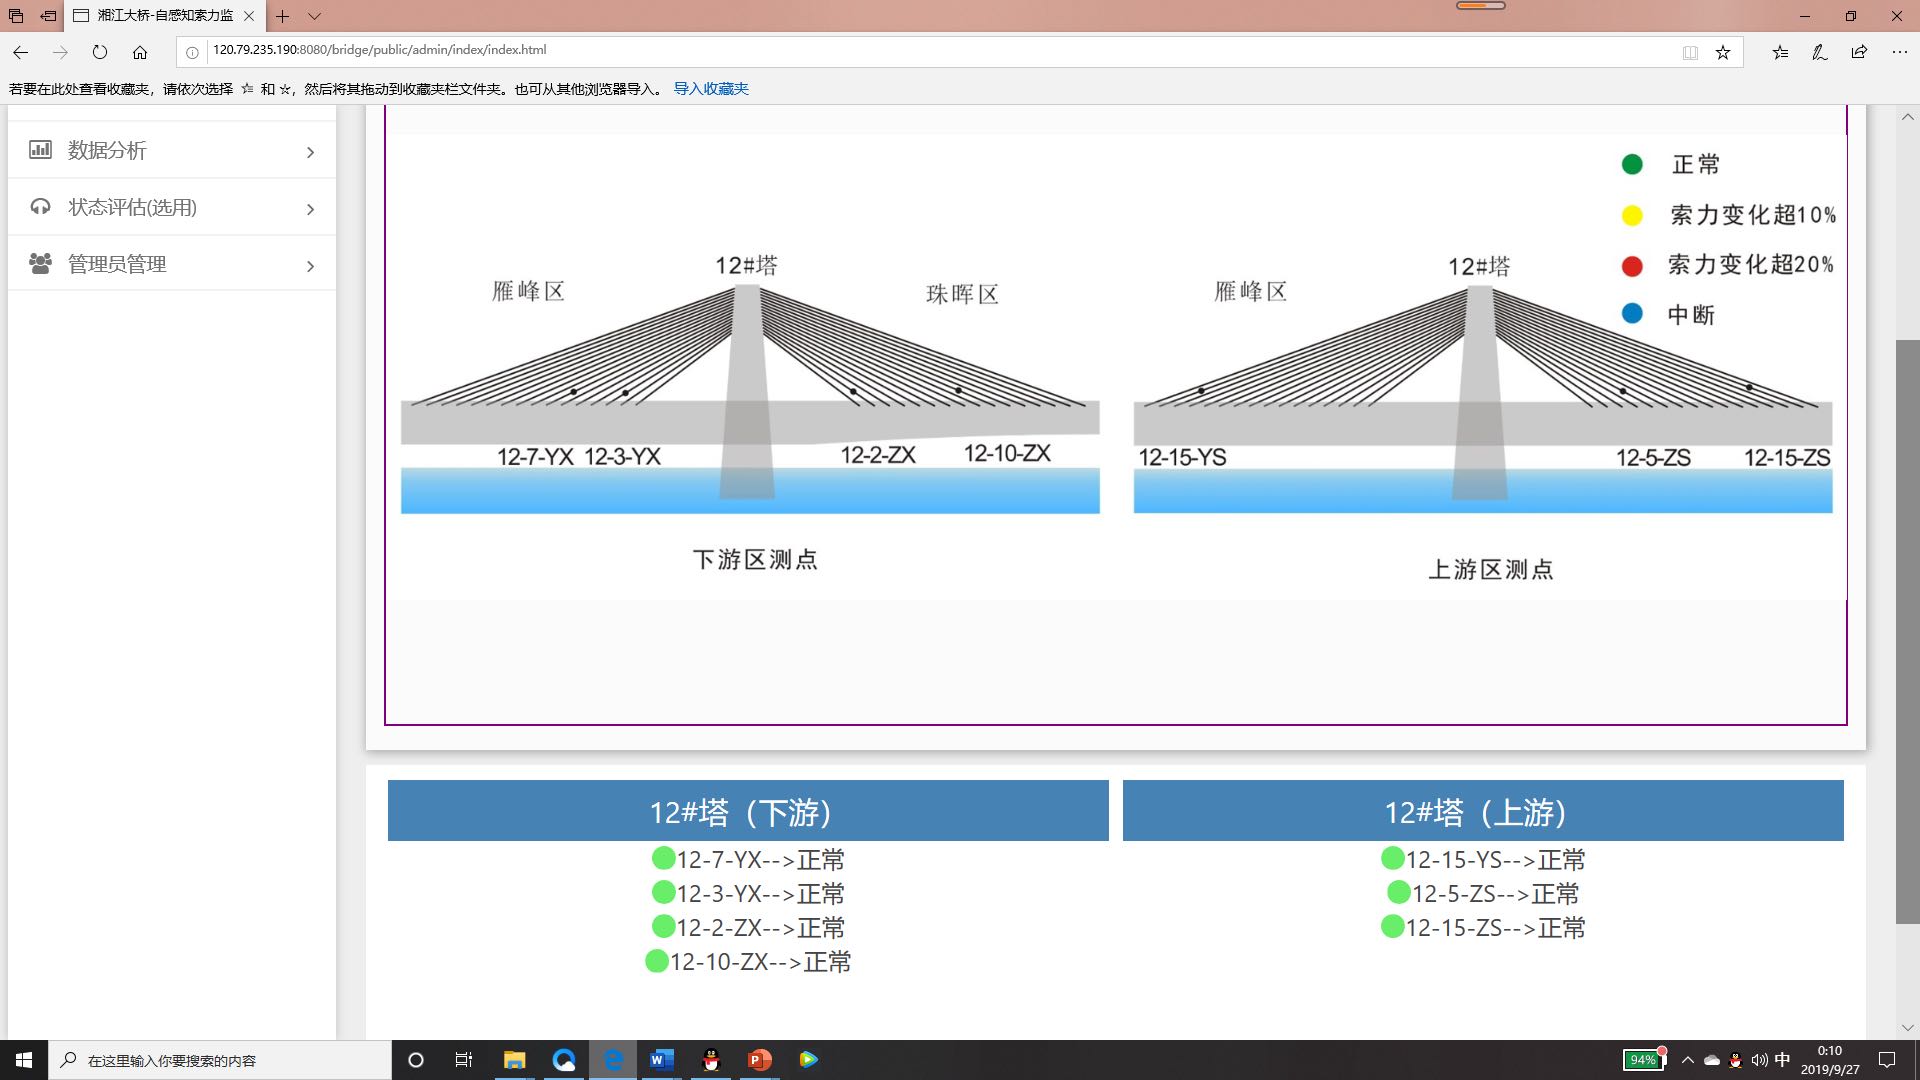Image resolution: width=1920 pixels, height=1080 pixels.
Task: Open PowerPoint from the taskbar
Action: 760,1060
